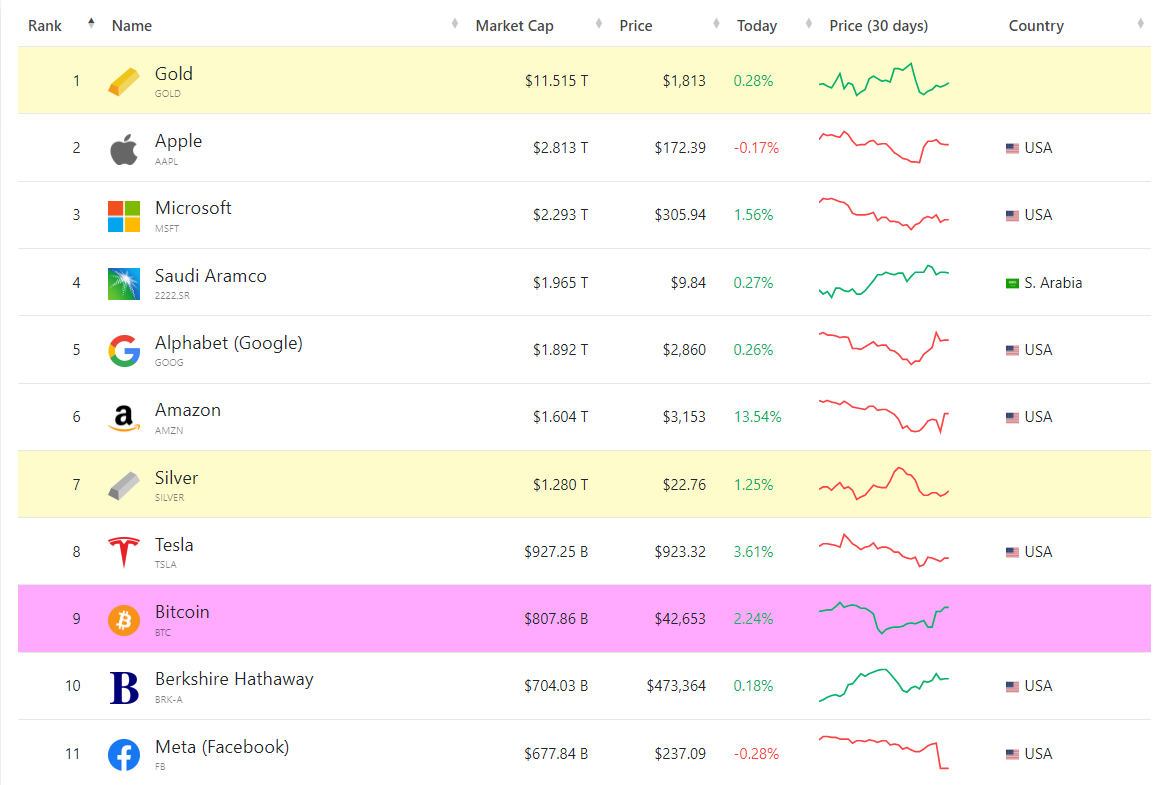Click Bitcoin 30-day price chart
The width and height of the screenshot is (1166, 785).
[883, 618]
